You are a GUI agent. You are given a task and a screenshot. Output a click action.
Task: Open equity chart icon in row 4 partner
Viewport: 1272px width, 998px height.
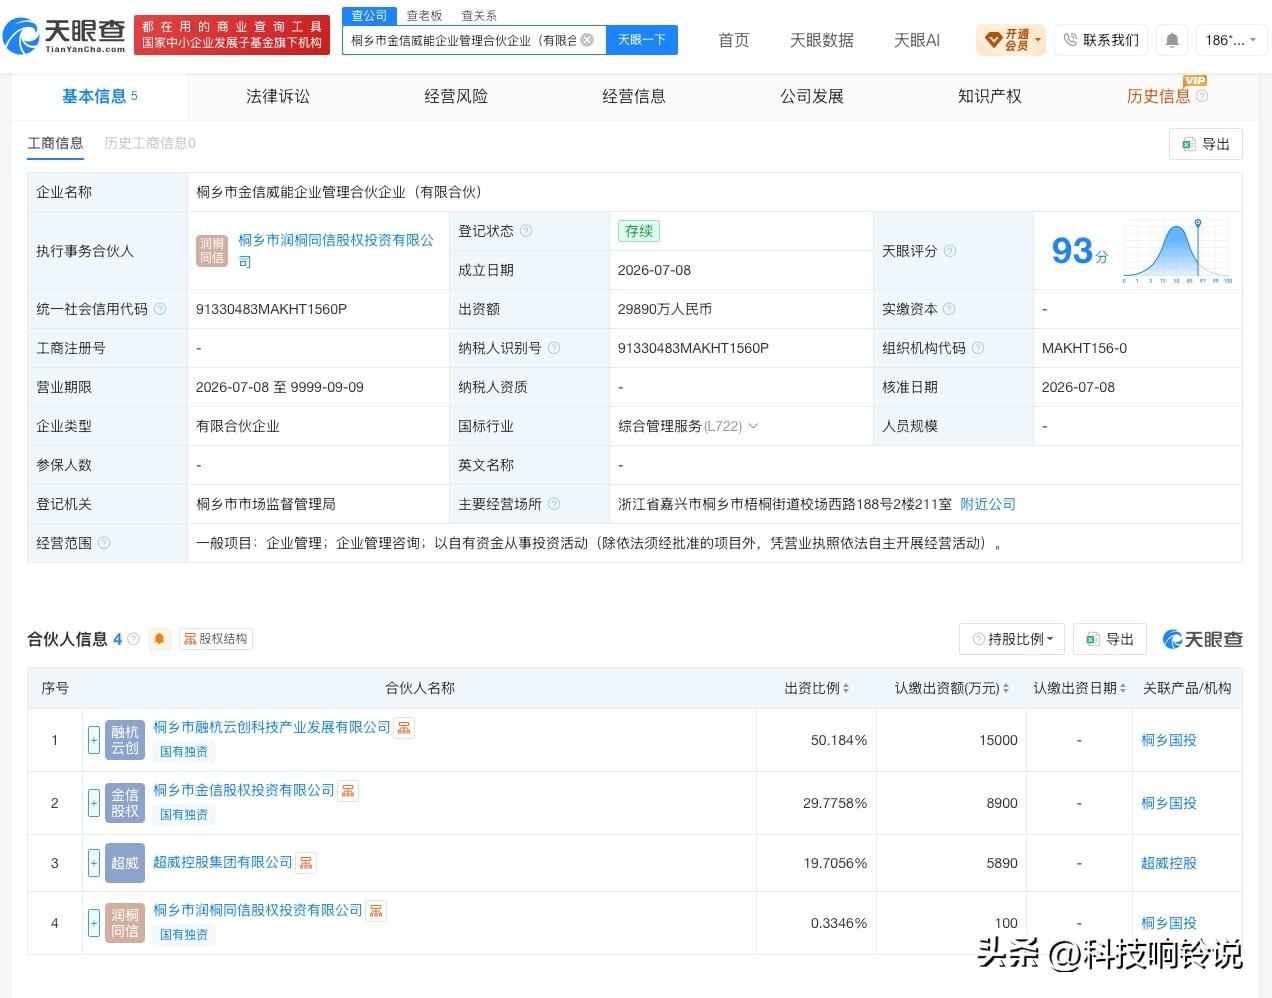pyautogui.click(x=376, y=911)
